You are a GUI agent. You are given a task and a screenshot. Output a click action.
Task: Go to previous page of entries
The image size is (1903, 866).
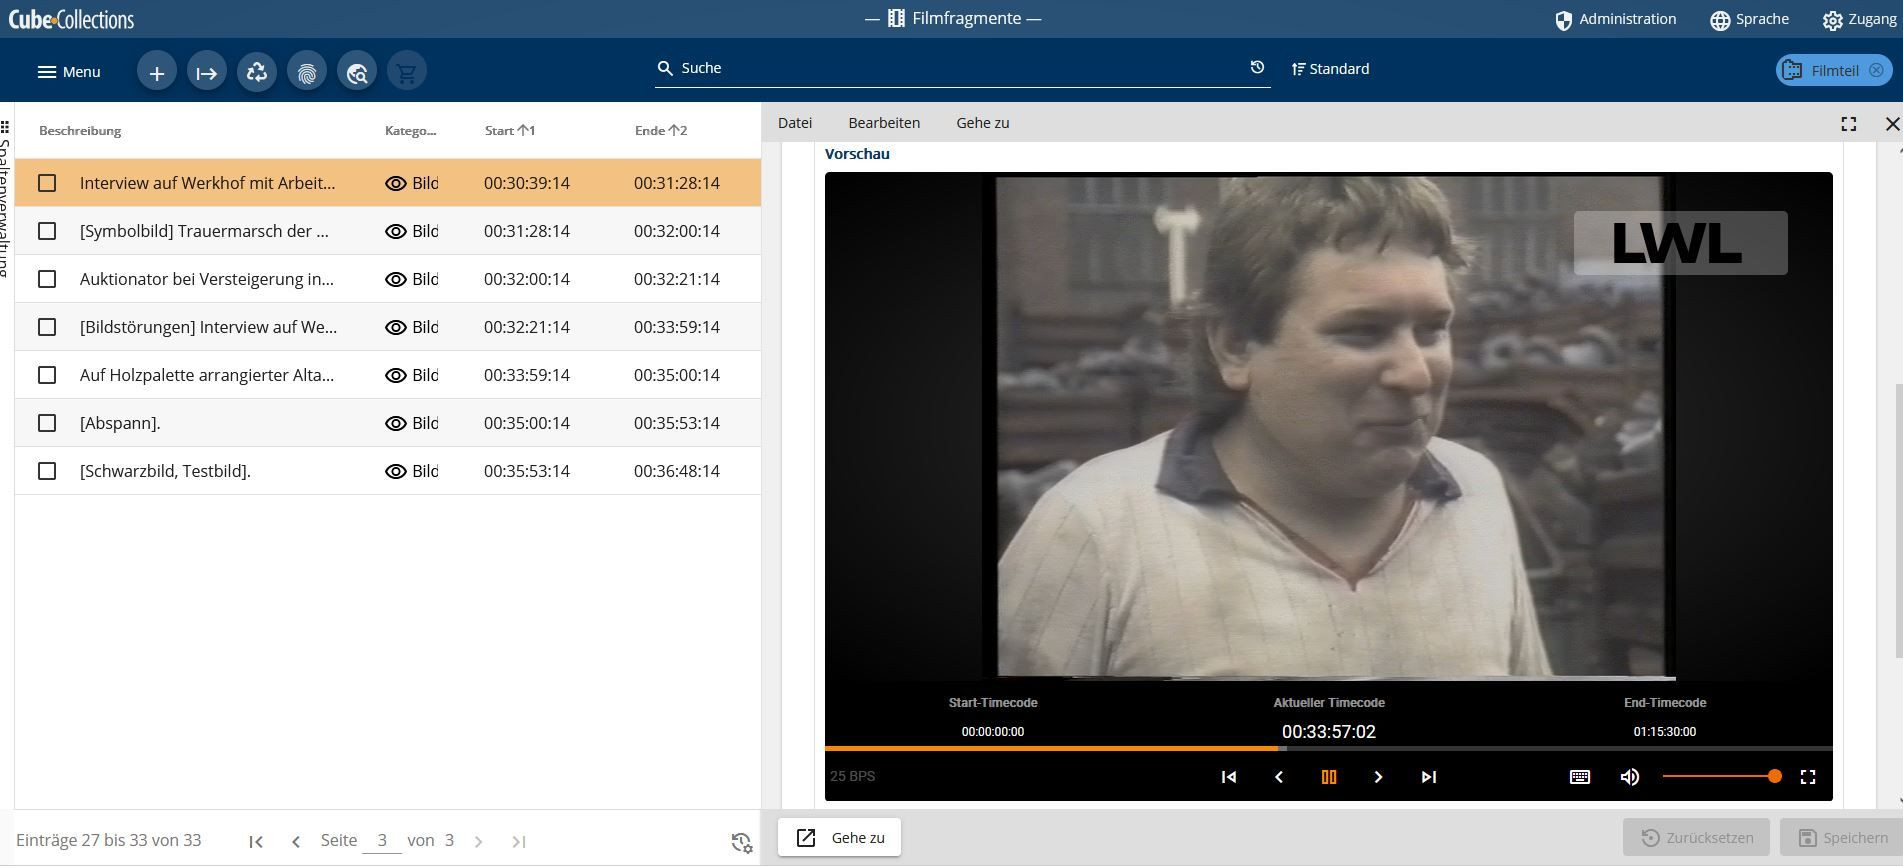[x=296, y=841]
